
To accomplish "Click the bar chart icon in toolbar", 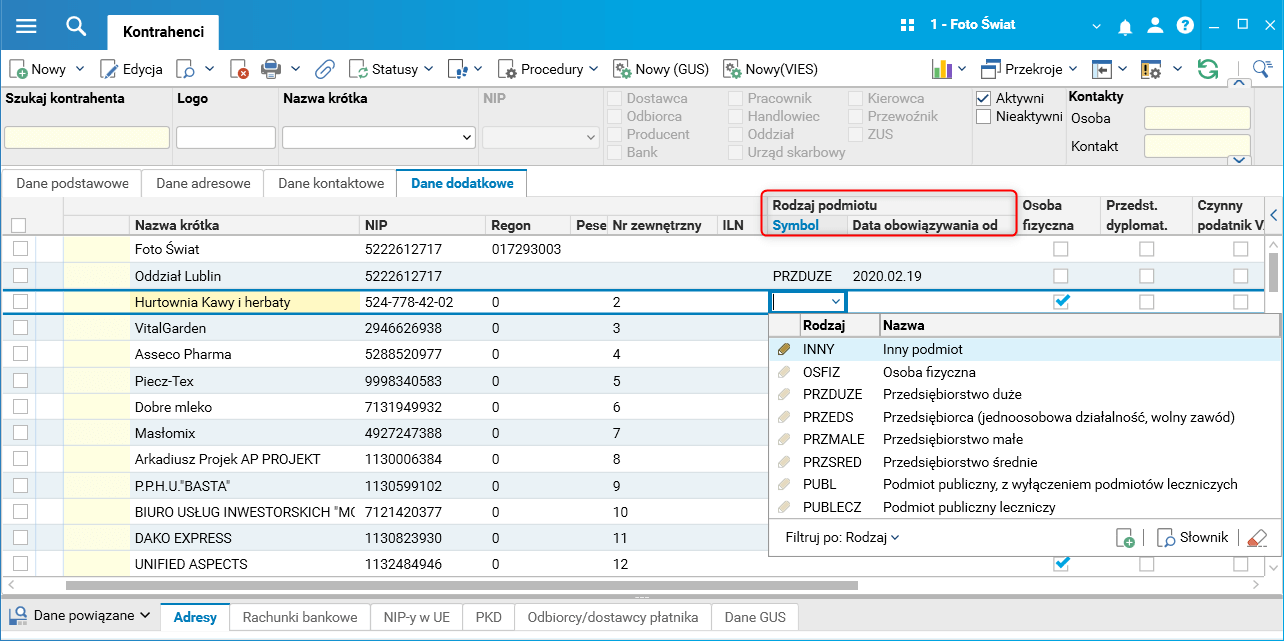I will [x=941, y=69].
